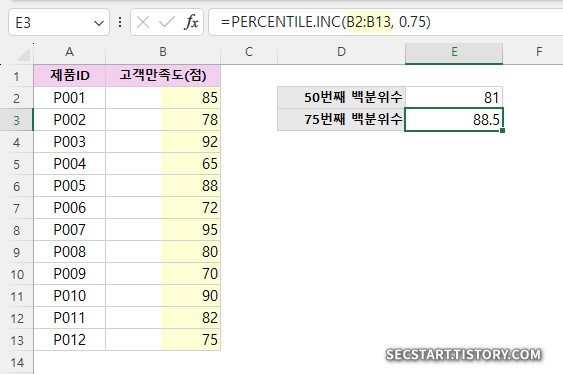Select score cell with value 82
Image resolution: width=563 pixels, height=374 pixels.
pyautogui.click(x=163, y=318)
